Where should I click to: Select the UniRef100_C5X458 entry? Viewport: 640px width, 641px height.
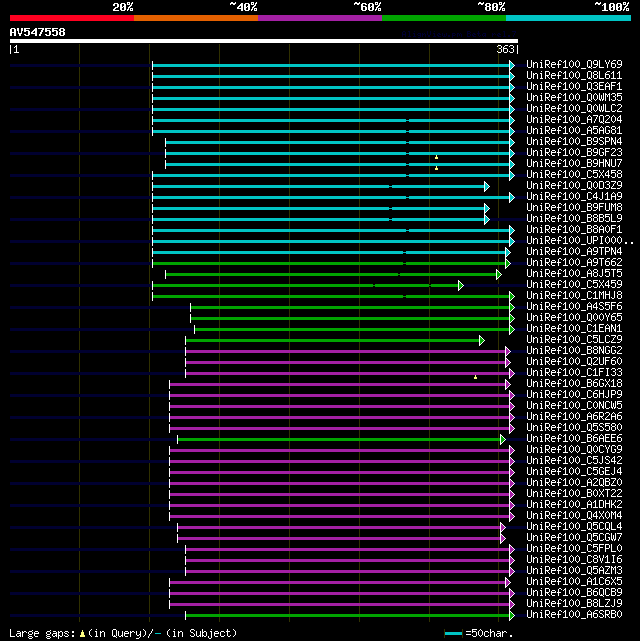[574, 175]
